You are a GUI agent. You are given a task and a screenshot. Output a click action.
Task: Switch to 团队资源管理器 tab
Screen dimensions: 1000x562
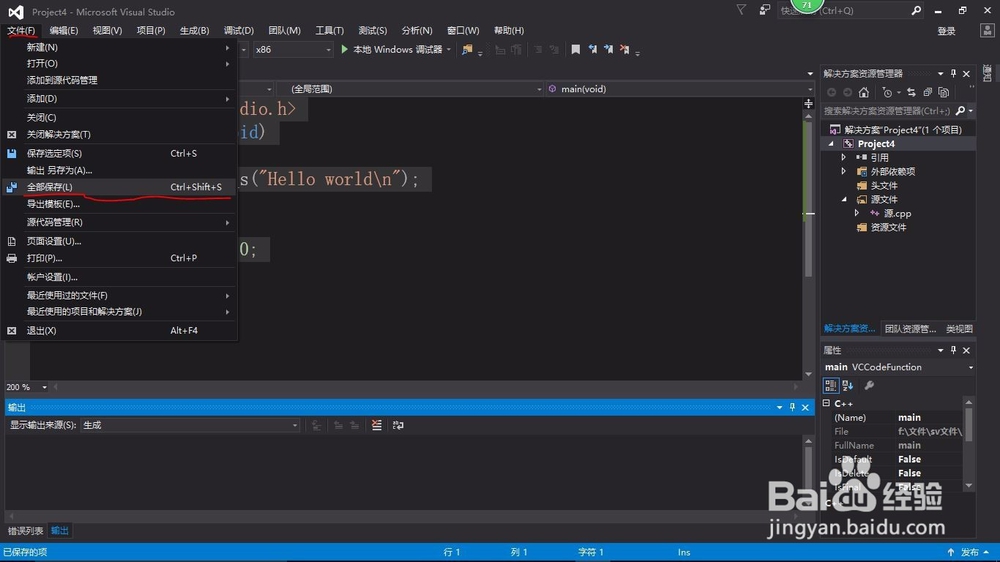910,329
